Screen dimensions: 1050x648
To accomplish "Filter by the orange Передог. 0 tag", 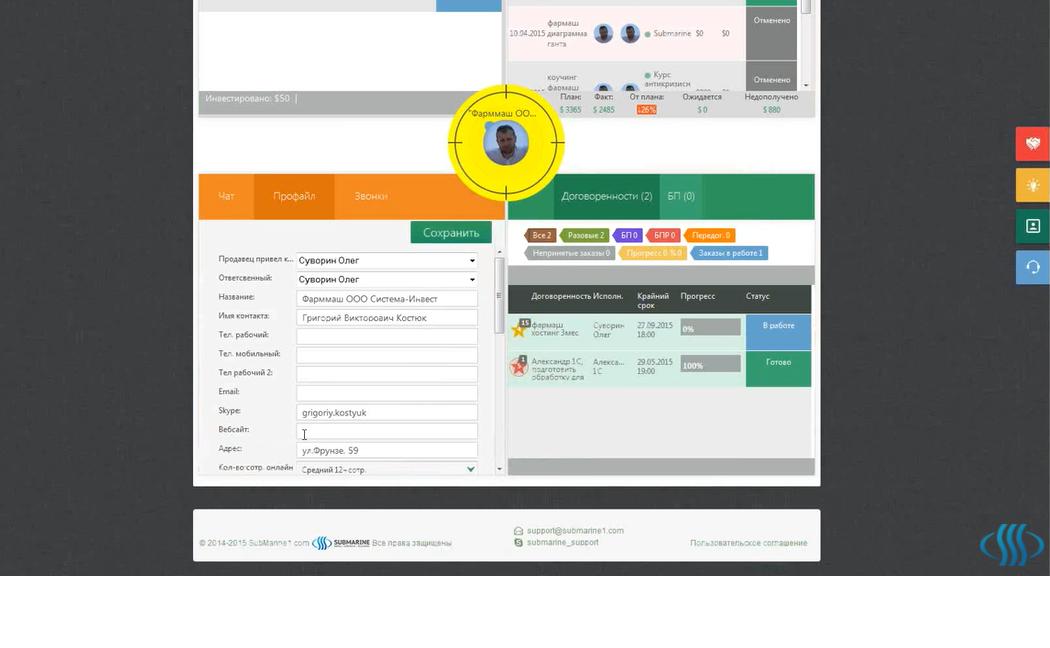I will point(710,235).
